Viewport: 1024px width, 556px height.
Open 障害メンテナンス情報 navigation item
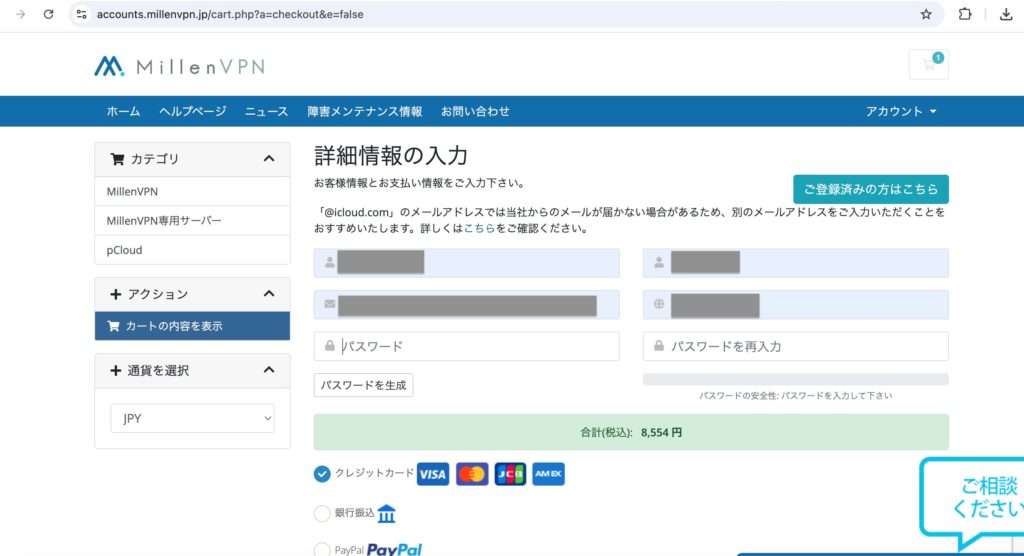coord(364,111)
